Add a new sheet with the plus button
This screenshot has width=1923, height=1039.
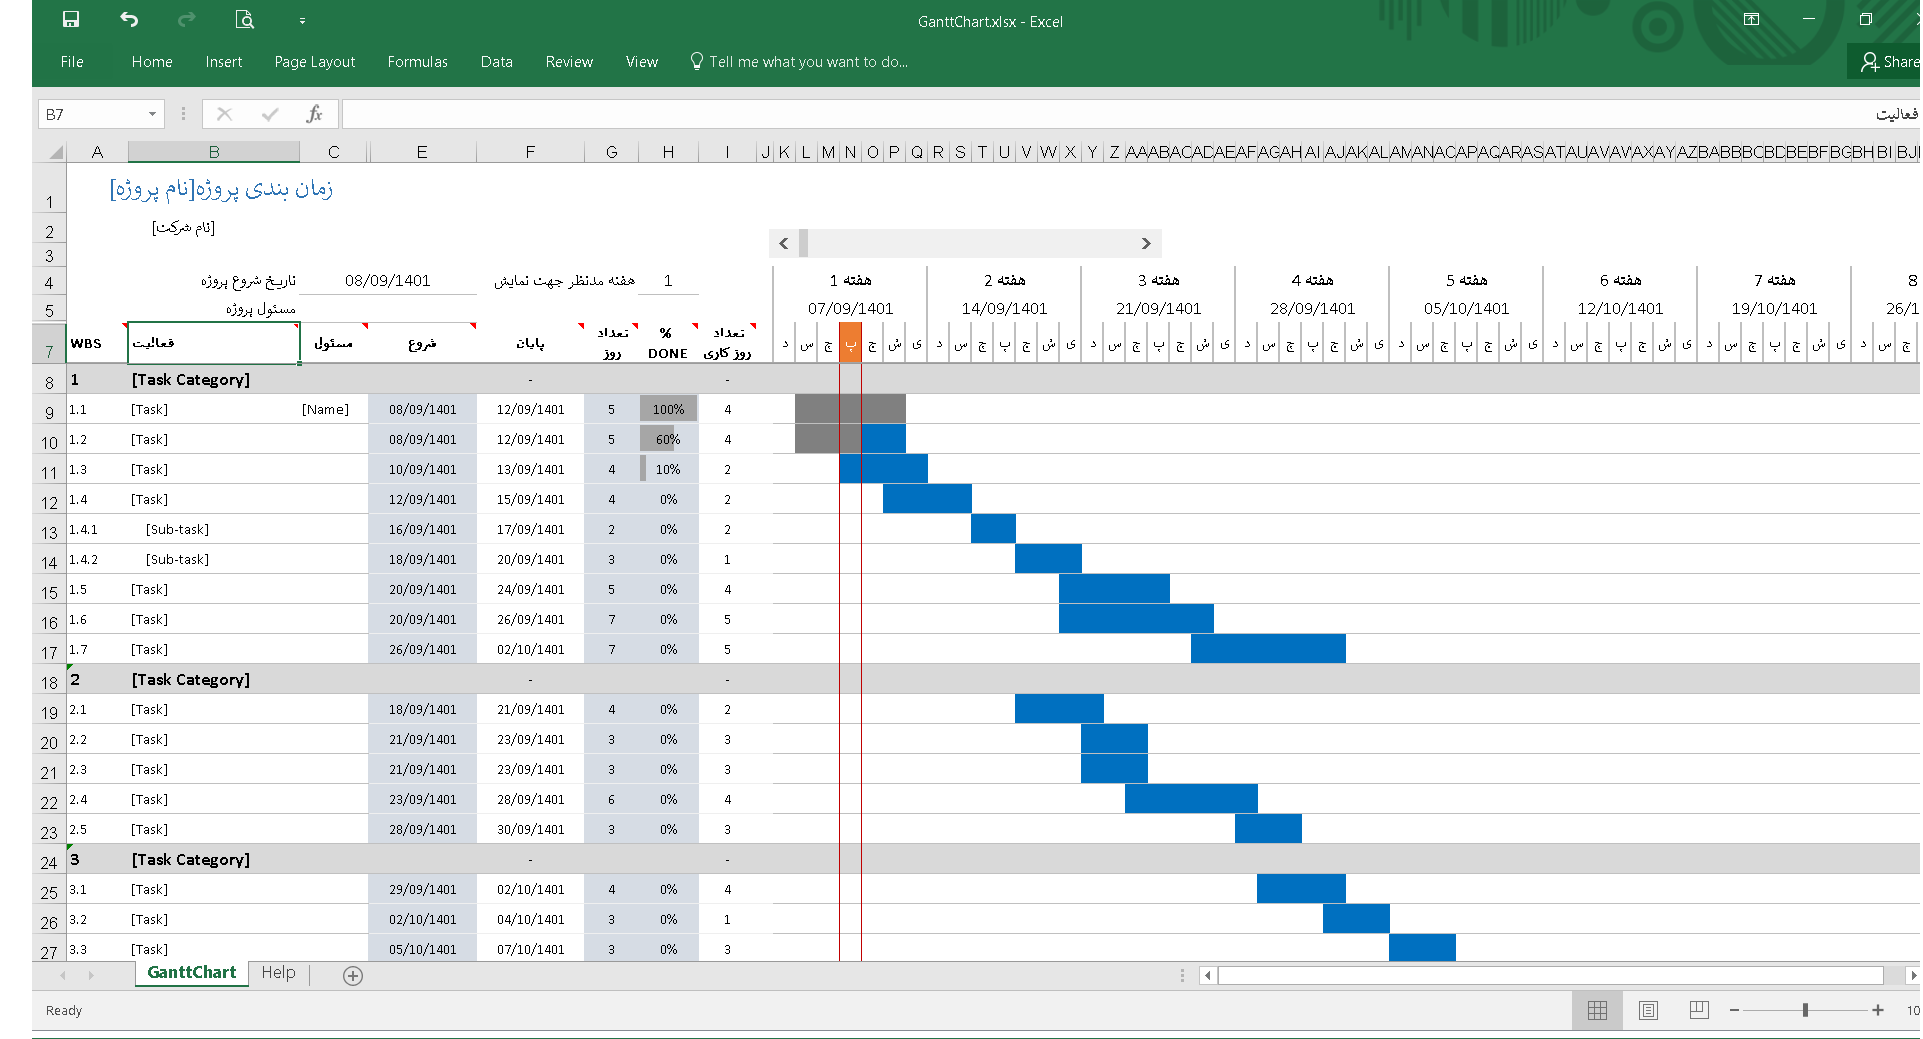click(352, 975)
